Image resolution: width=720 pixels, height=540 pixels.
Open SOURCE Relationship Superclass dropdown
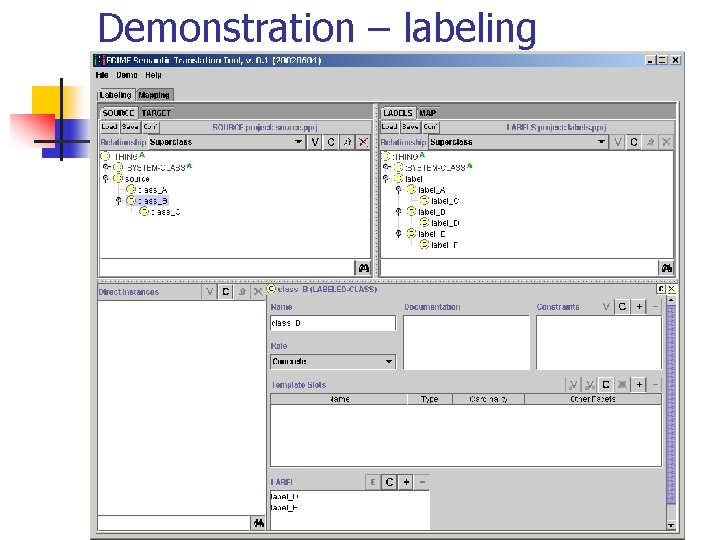tap(298, 142)
